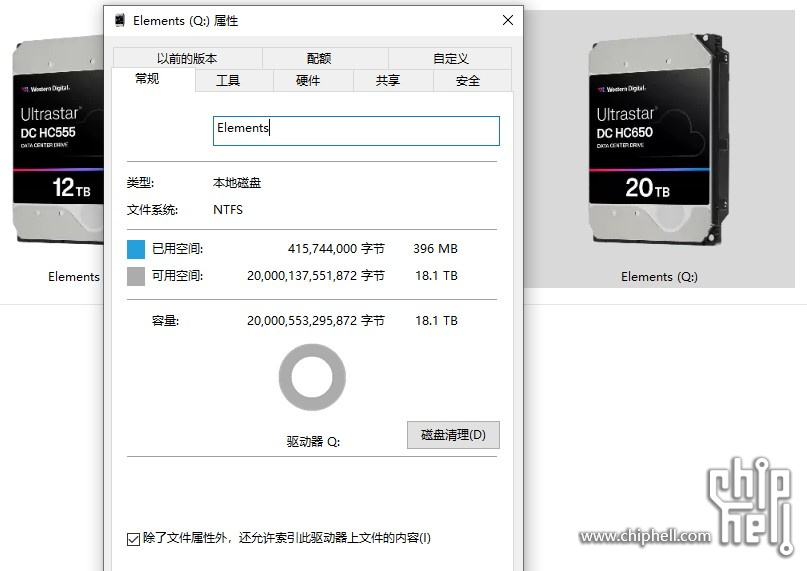Close the Elements (Q:) properties dialog
The image size is (807, 571).
point(508,20)
